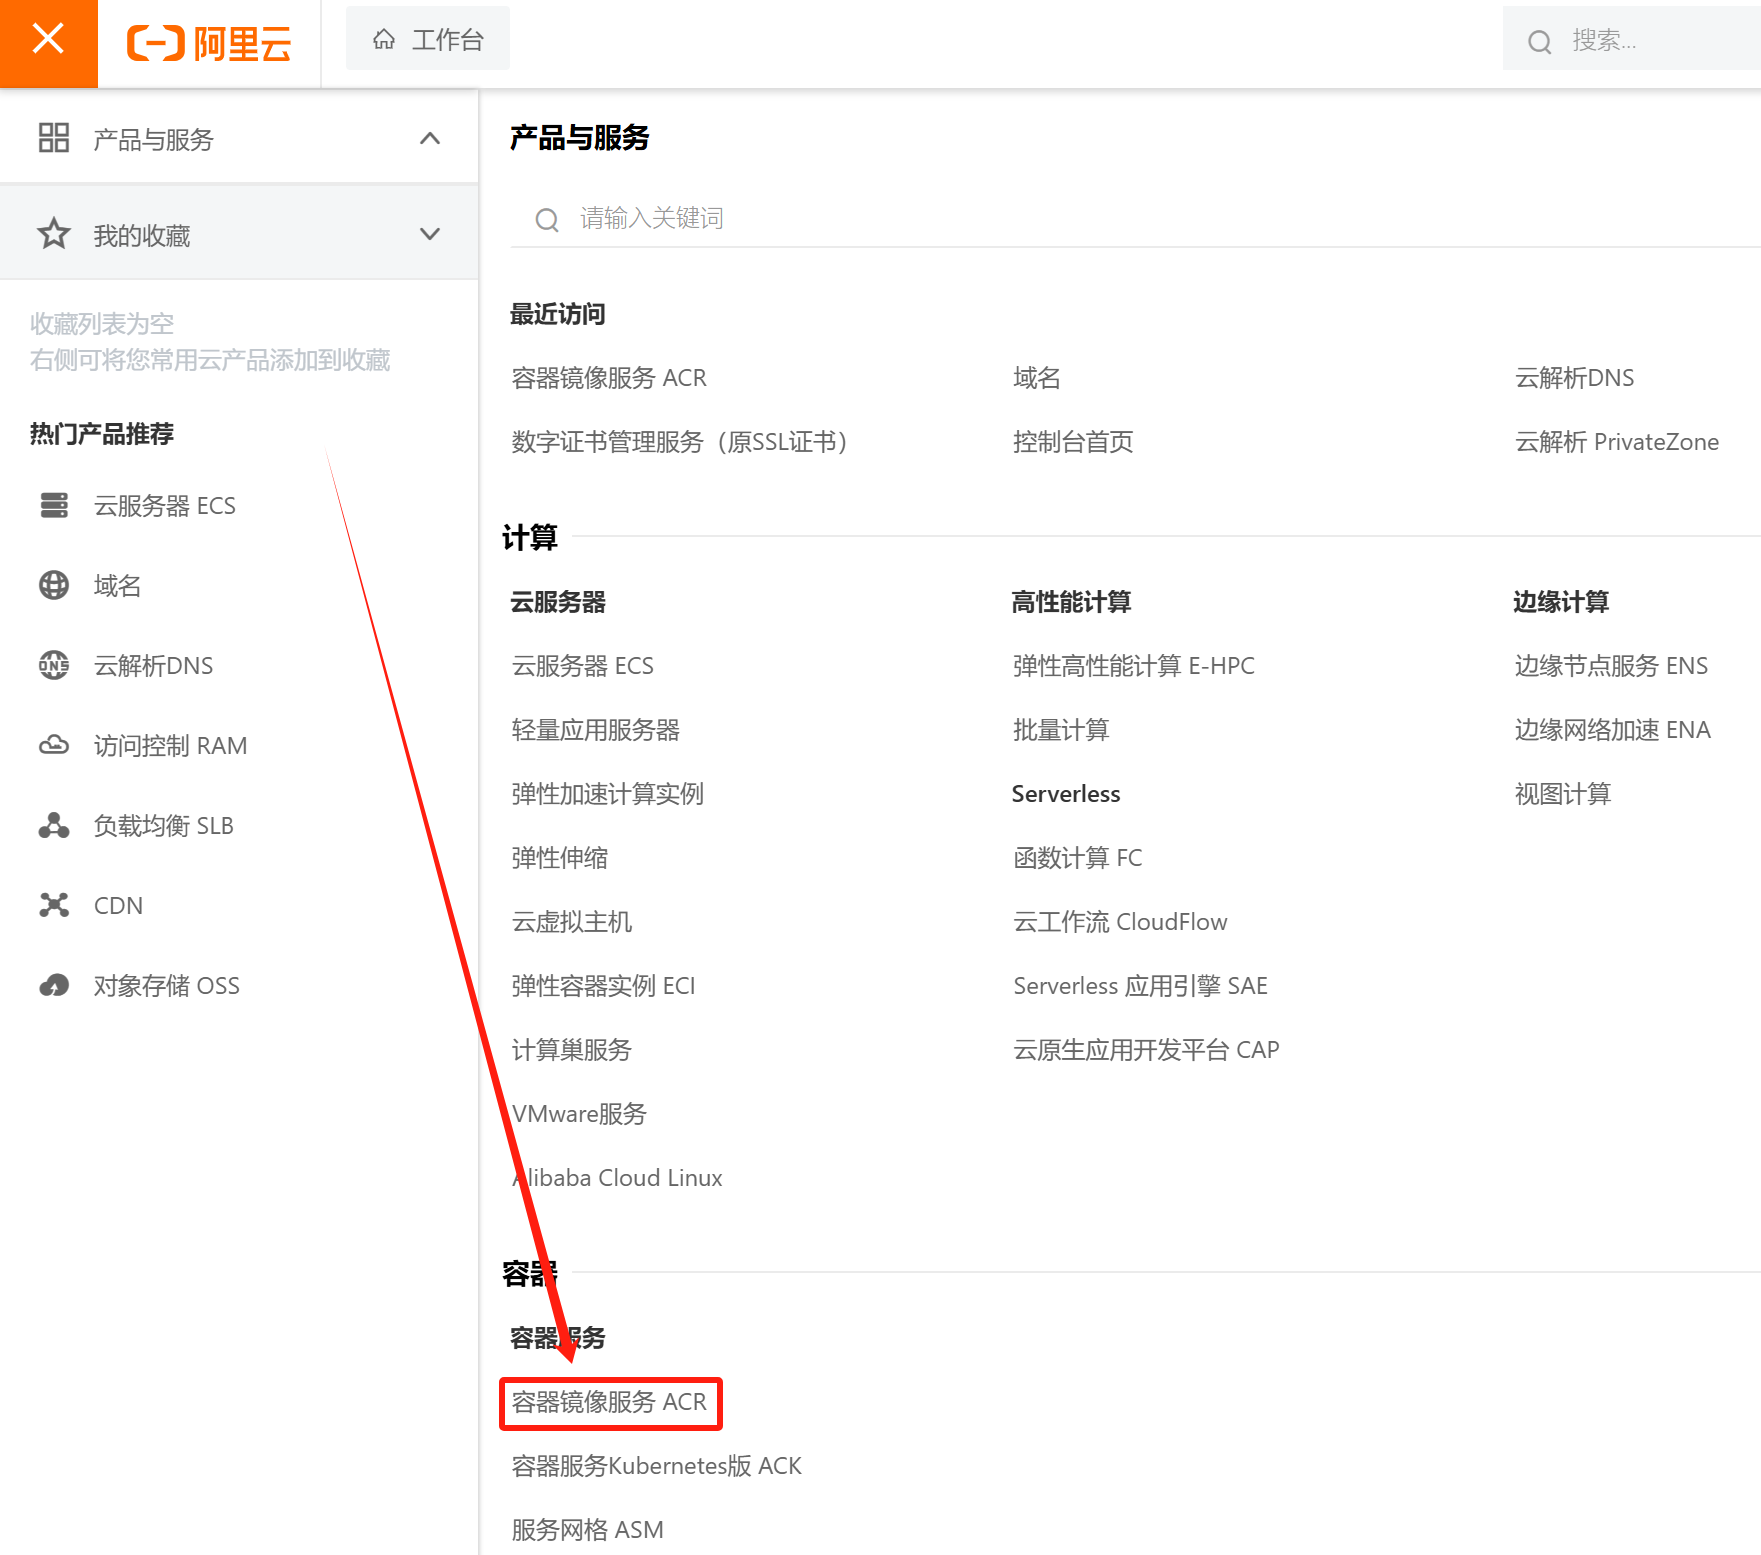1761x1555 pixels.
Task: Open 控制台首页 link
Action: click(1073, 442)
